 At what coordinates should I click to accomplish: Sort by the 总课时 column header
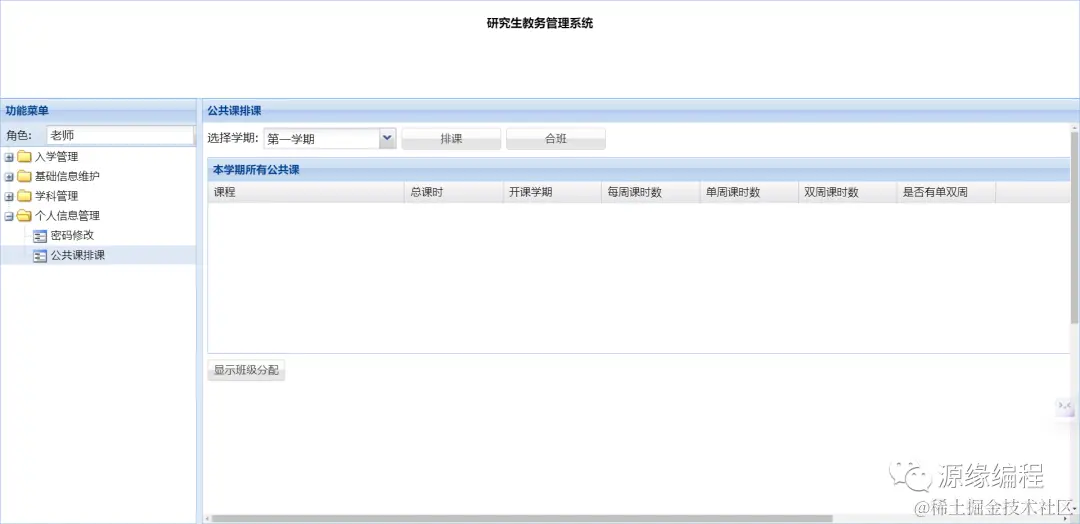(x=454, y=192)
